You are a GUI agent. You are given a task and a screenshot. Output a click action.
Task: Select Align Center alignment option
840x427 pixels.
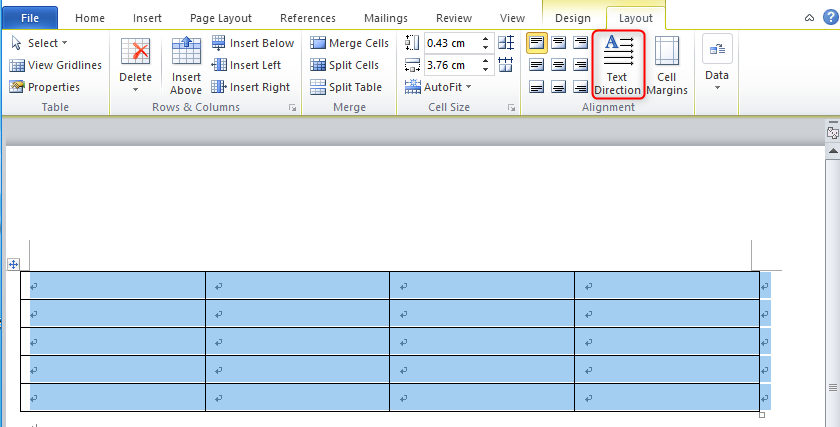pos(559,65)
